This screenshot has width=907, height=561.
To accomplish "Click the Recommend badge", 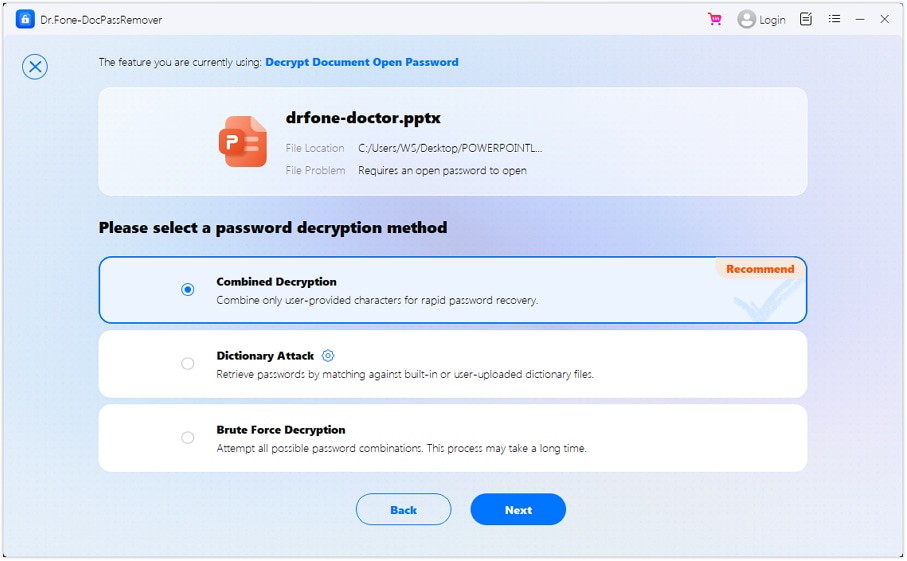I will tap(759, 269).
